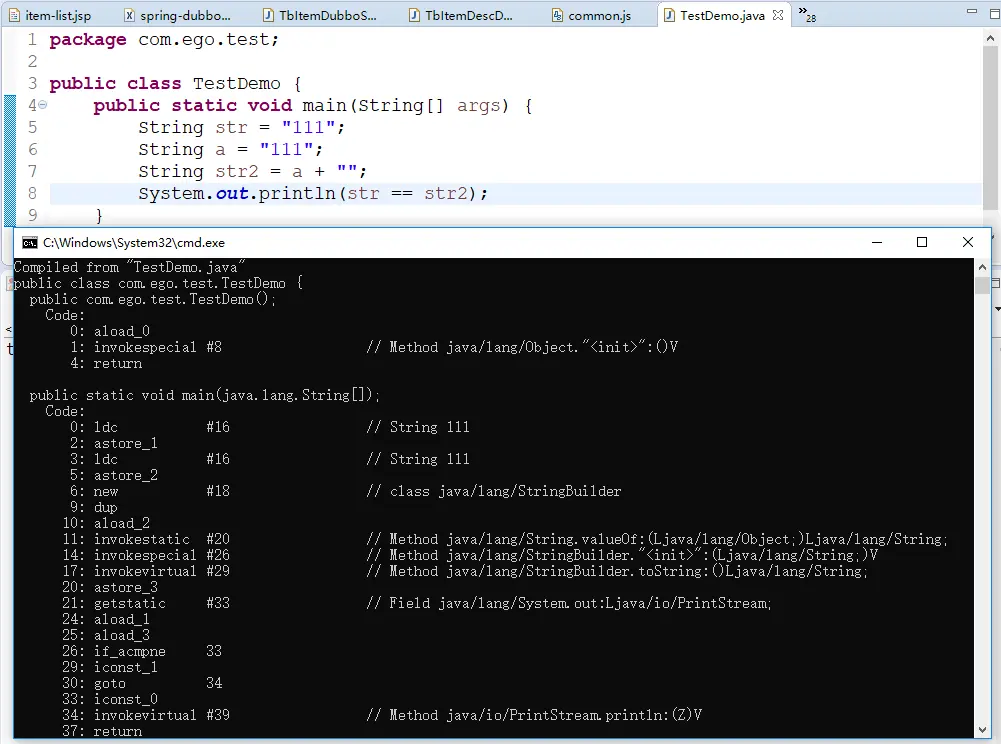Click 'getstatic' instruction in cmd output
Viewport: 1001px width, 744px height.
tap(130, 603)
